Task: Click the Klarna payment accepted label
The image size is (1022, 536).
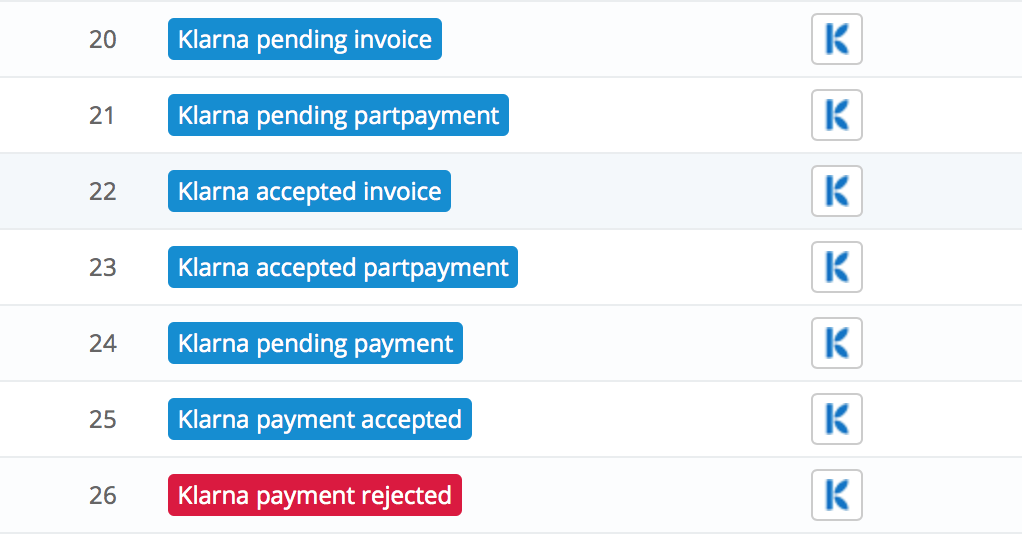Action: coord(320,419)
